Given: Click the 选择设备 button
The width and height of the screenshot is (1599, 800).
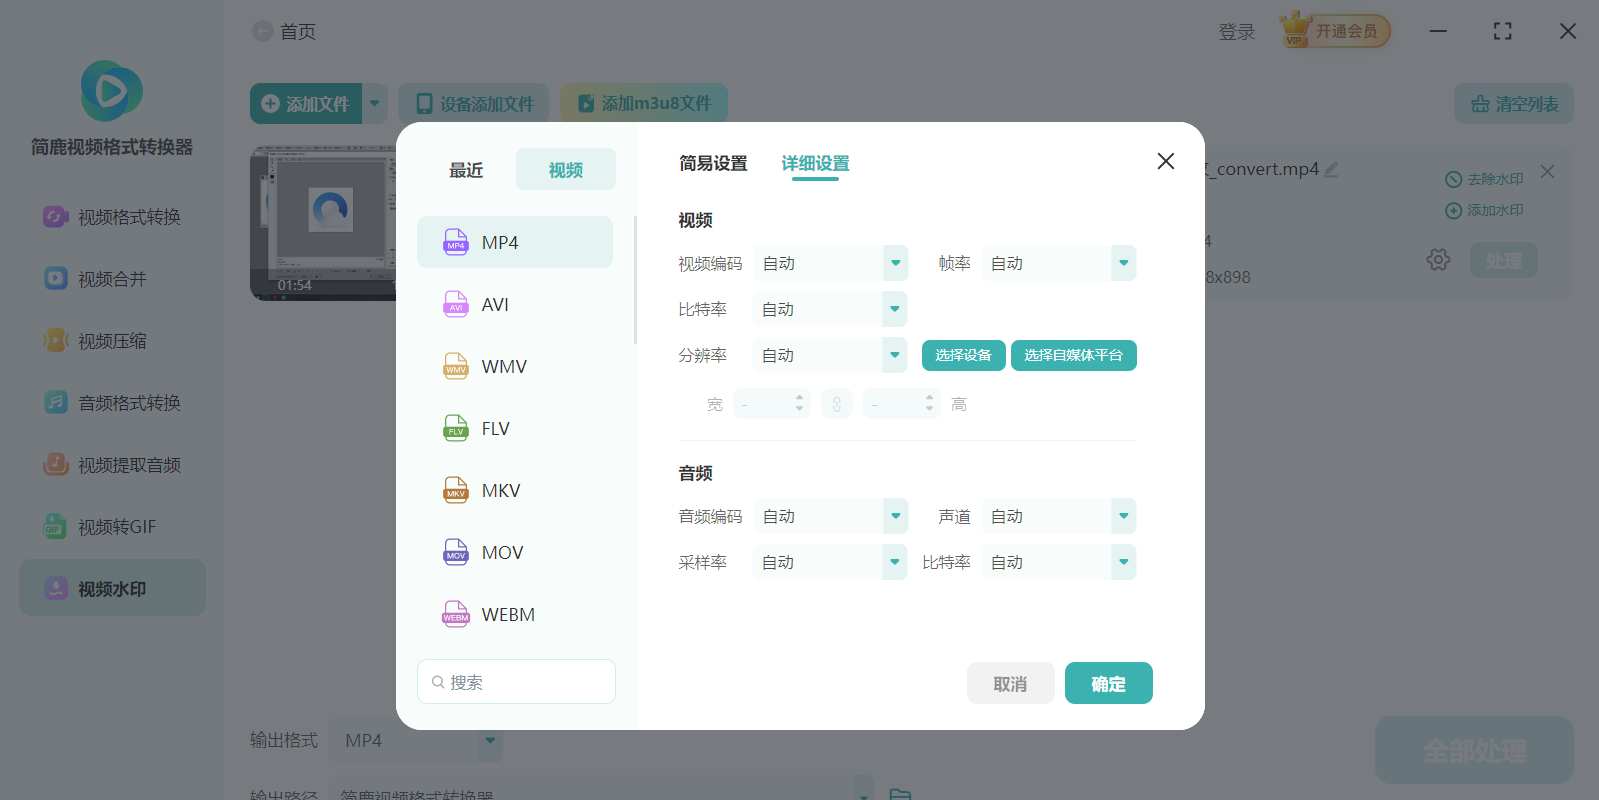Looking at the screenshot, I should point(963,355).
